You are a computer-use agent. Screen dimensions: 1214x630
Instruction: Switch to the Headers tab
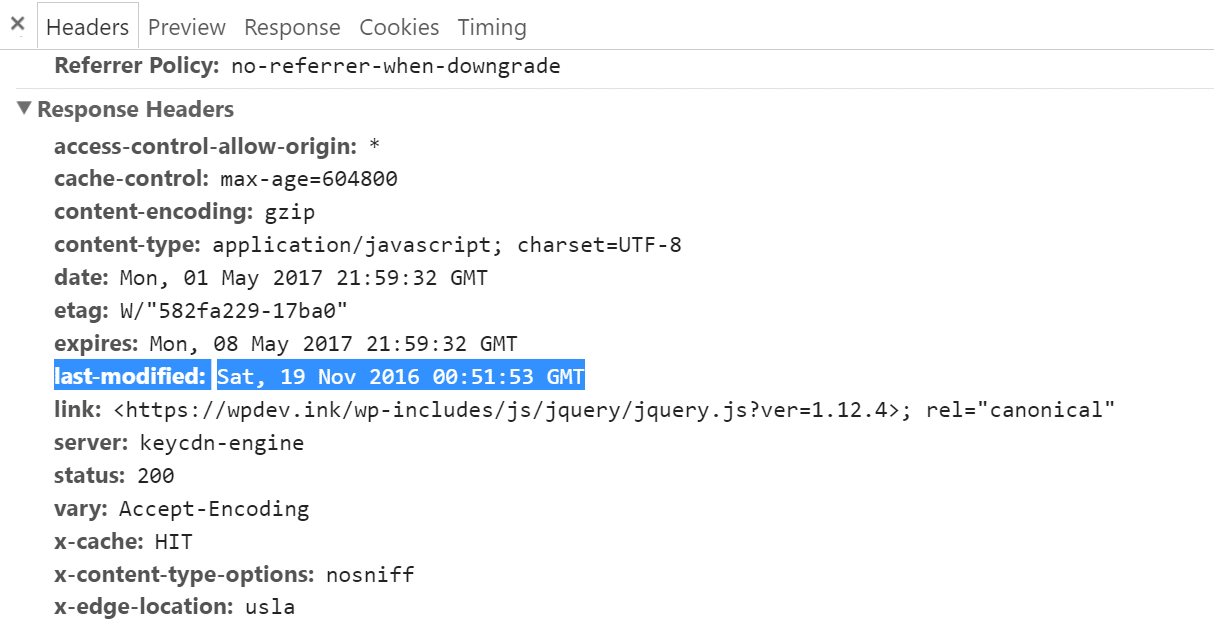tap(87, 28)
